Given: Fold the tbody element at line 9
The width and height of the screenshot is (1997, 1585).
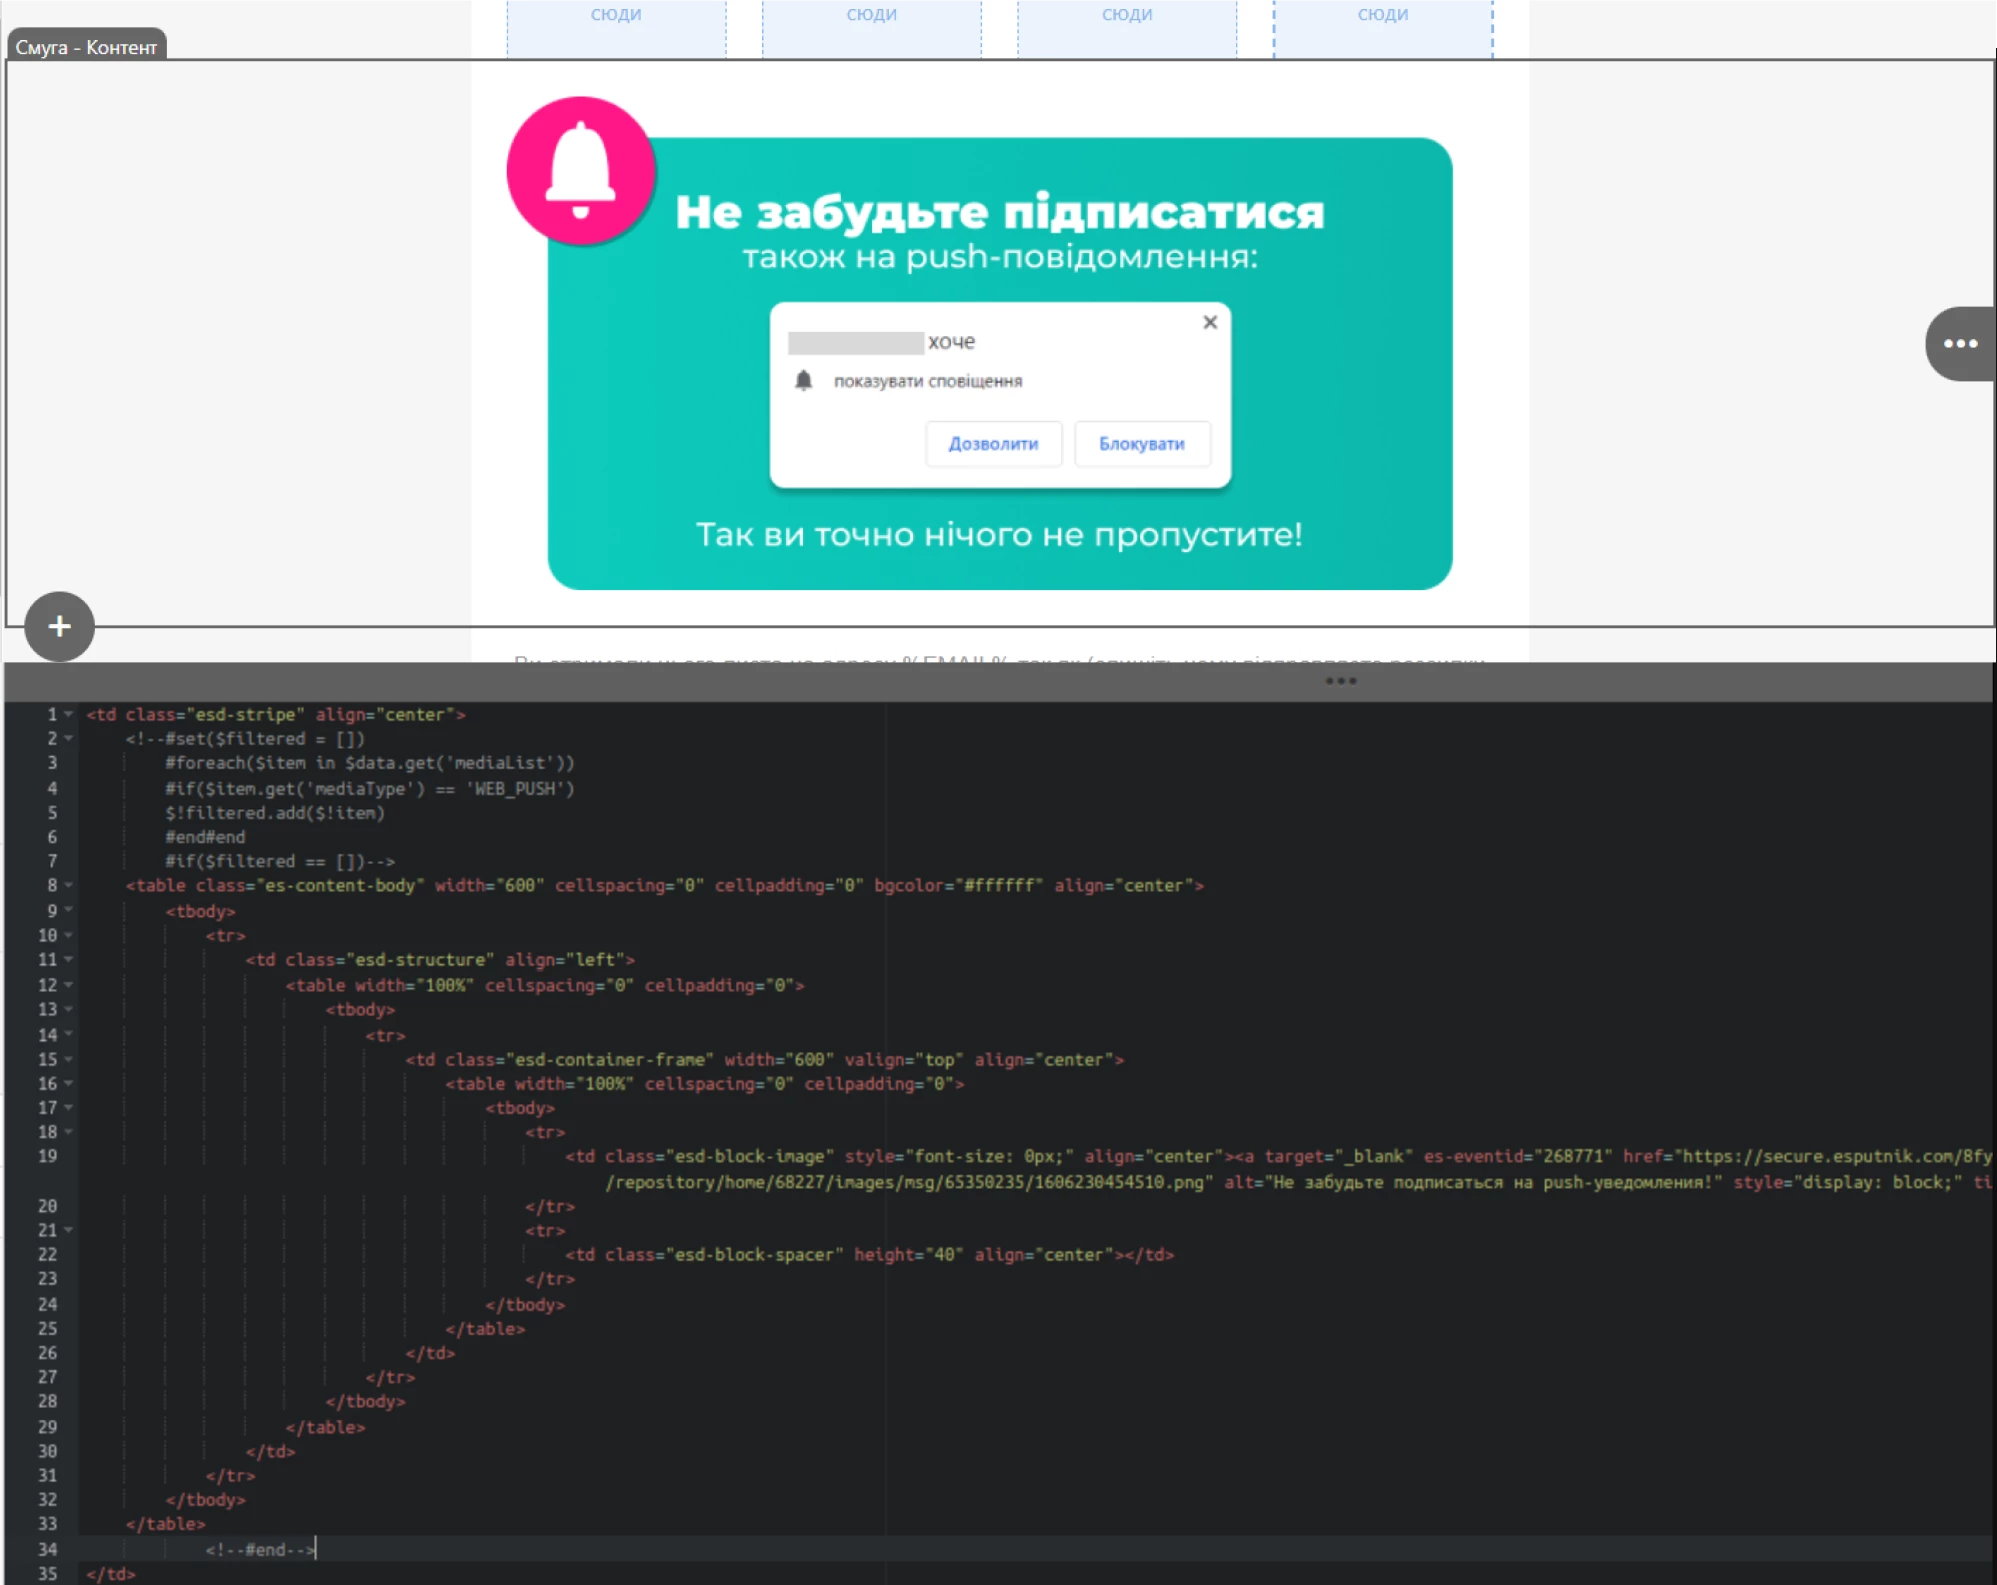Looking at the screenshot, I should [x=69, y=910].
